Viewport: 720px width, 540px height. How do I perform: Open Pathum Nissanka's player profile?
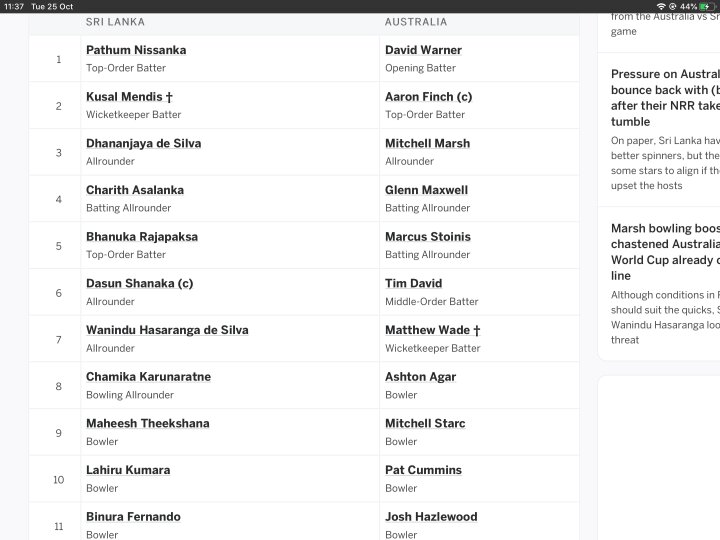tap(136, 50)
